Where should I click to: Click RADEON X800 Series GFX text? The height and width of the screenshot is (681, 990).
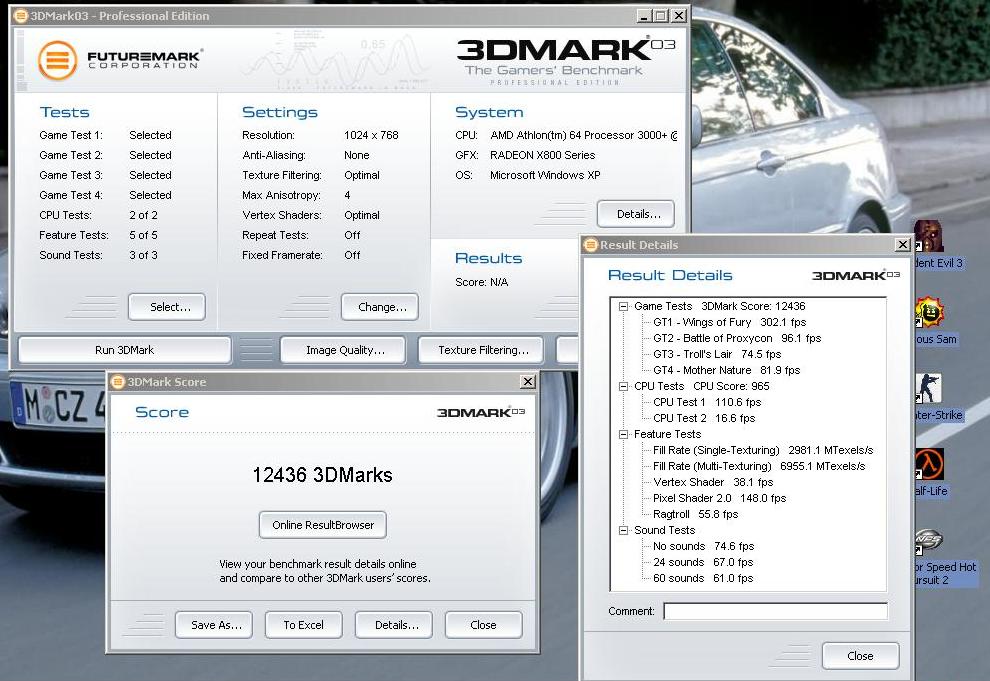tap(542, 155)
